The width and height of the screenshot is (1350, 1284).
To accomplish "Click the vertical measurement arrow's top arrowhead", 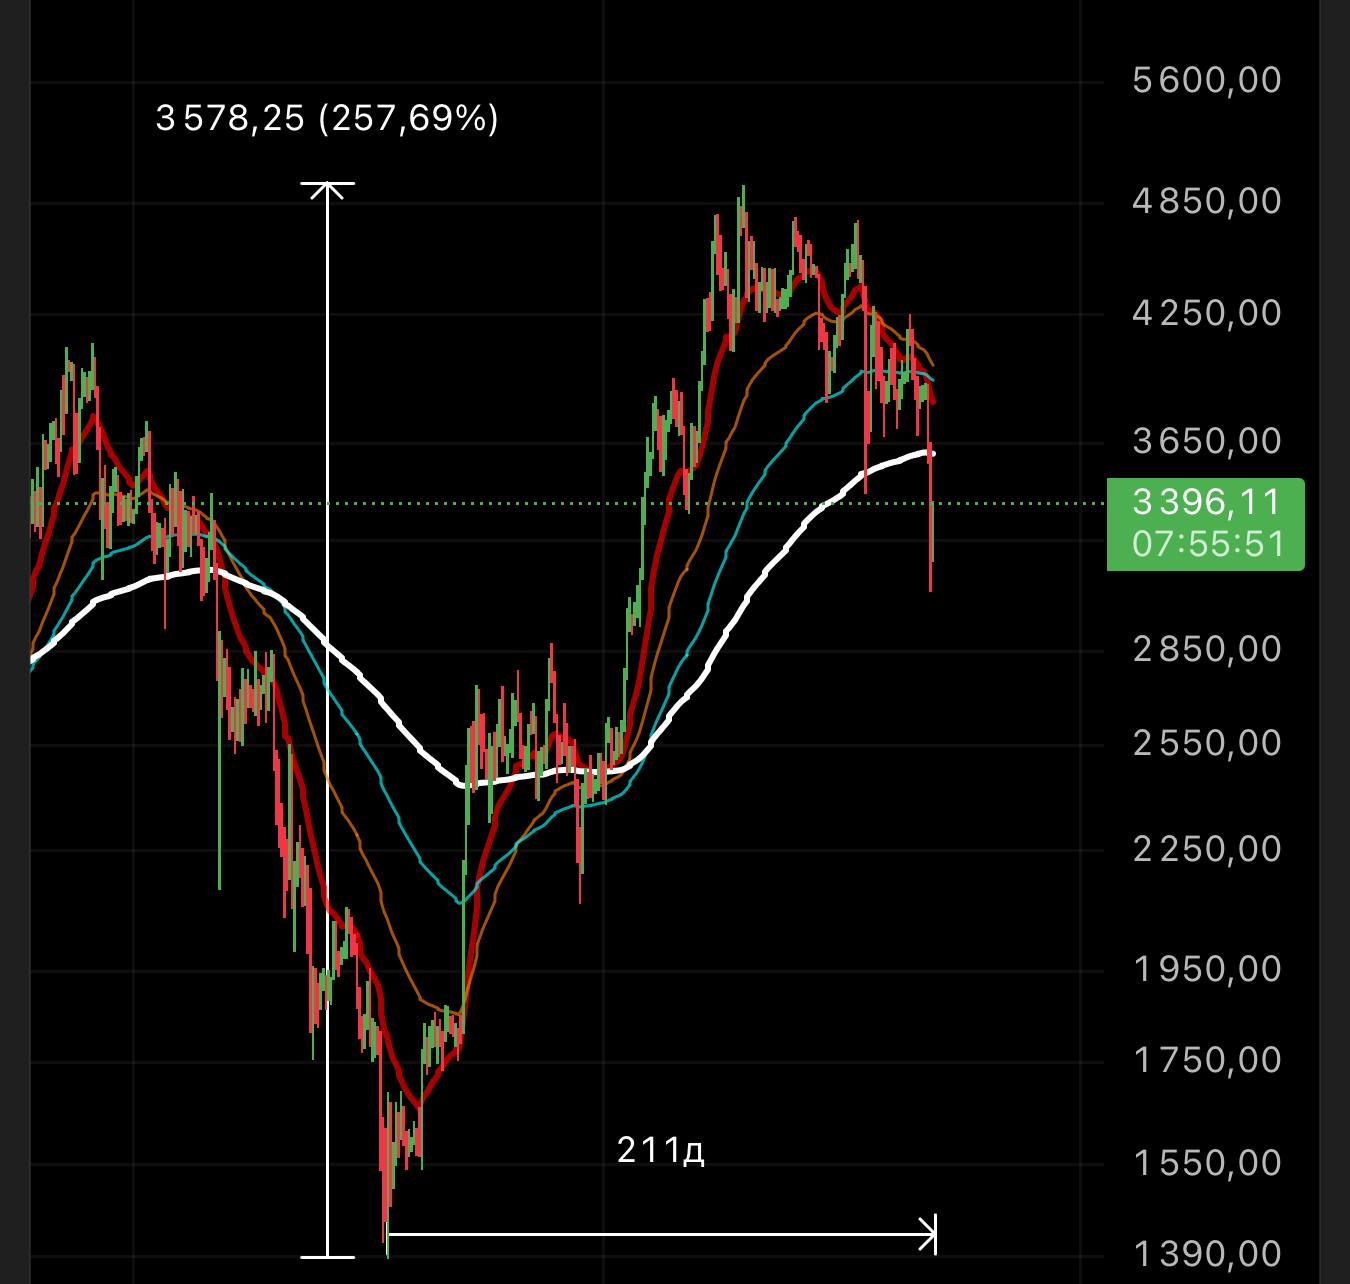I will 327,186.
